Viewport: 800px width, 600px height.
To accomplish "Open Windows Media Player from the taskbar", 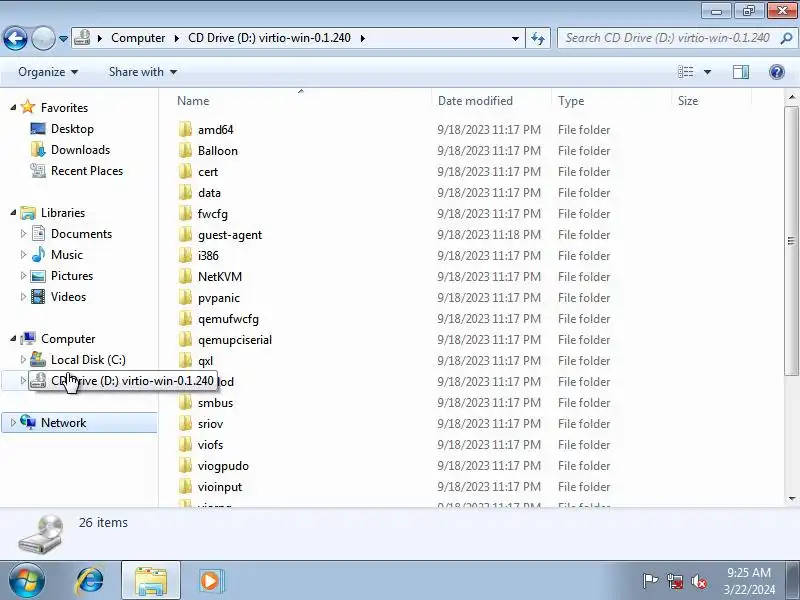I will coord(210,581).
